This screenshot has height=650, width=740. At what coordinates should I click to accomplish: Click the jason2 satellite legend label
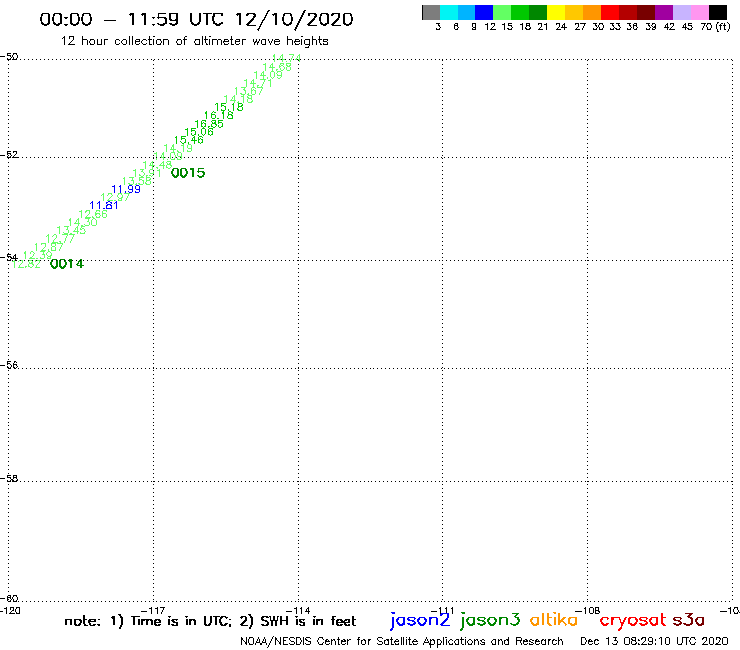(420, 620)
